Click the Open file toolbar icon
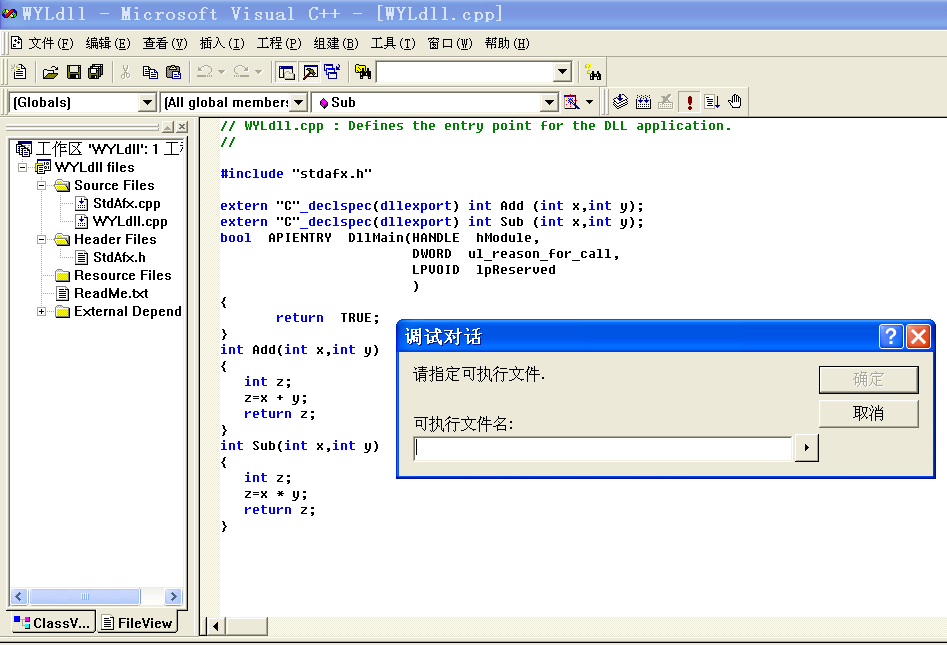The height and width of the screenshot is (645, 947). (51, 72)
